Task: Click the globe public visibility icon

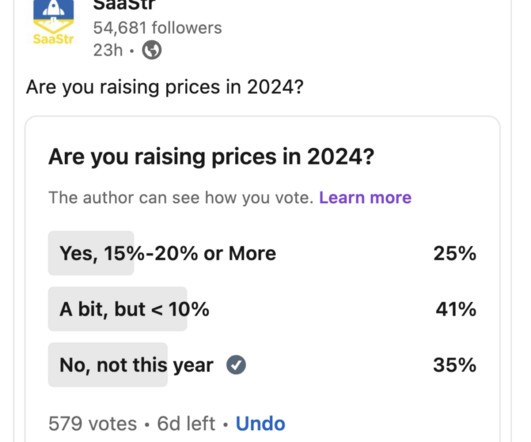Action: click(x=151, y=50)
